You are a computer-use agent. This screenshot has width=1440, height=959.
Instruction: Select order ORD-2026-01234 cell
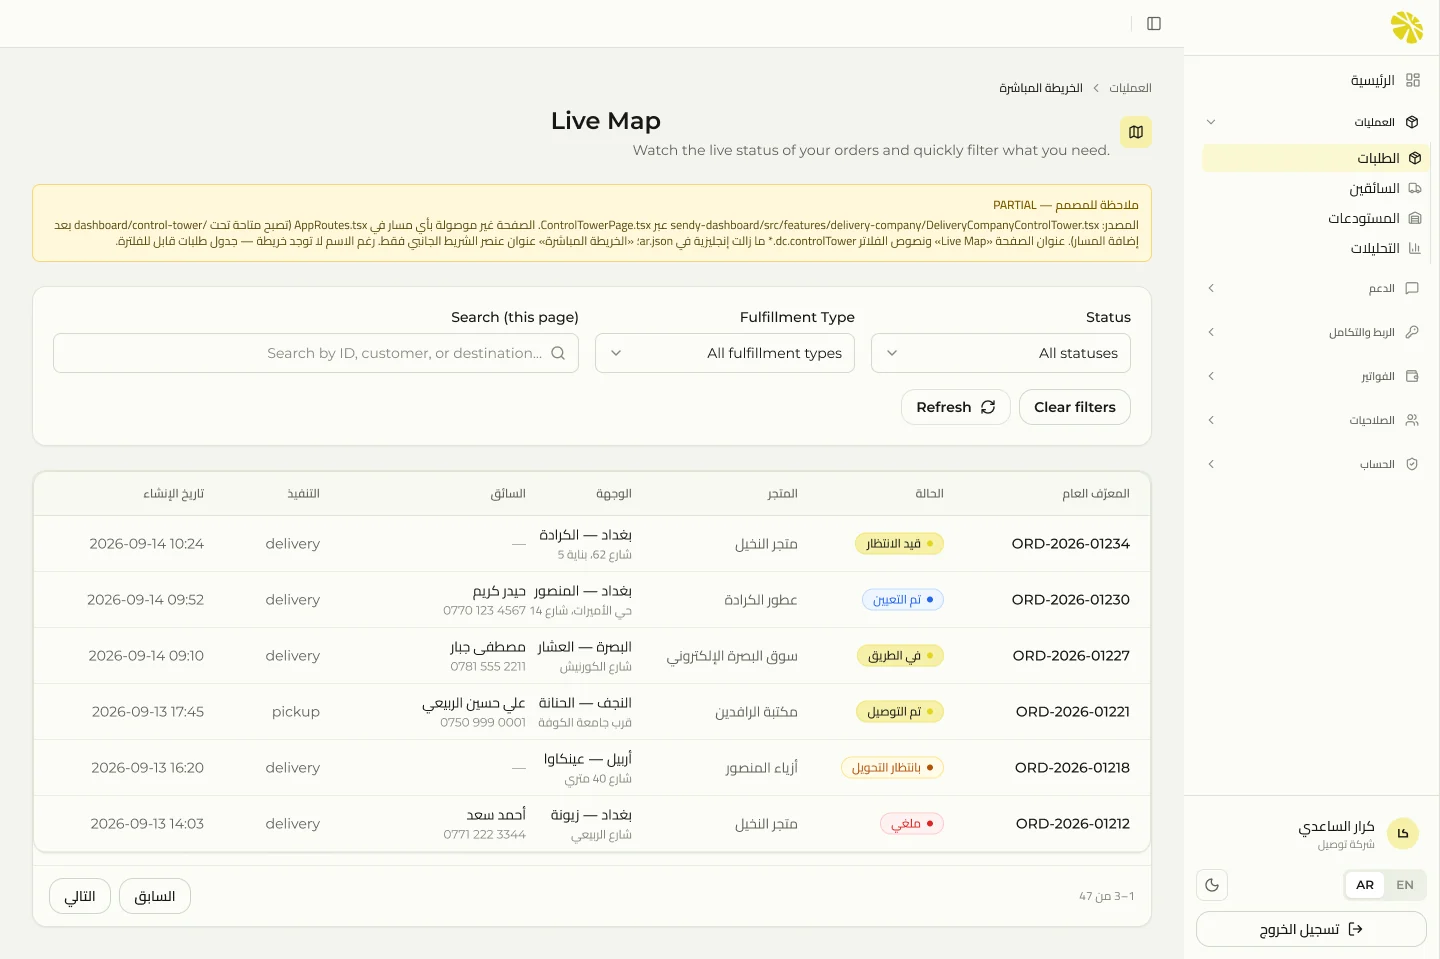[x=1071, y=544]
